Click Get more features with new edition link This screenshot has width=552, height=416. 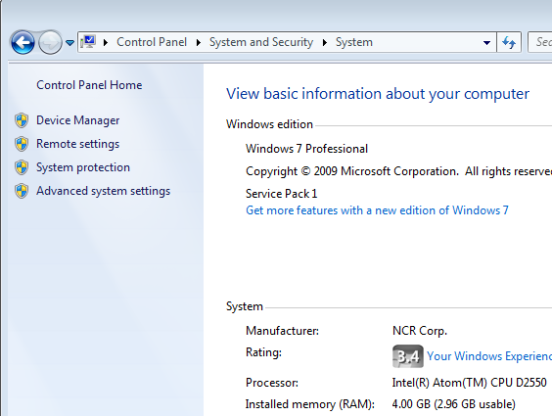[x=377, y=210]
